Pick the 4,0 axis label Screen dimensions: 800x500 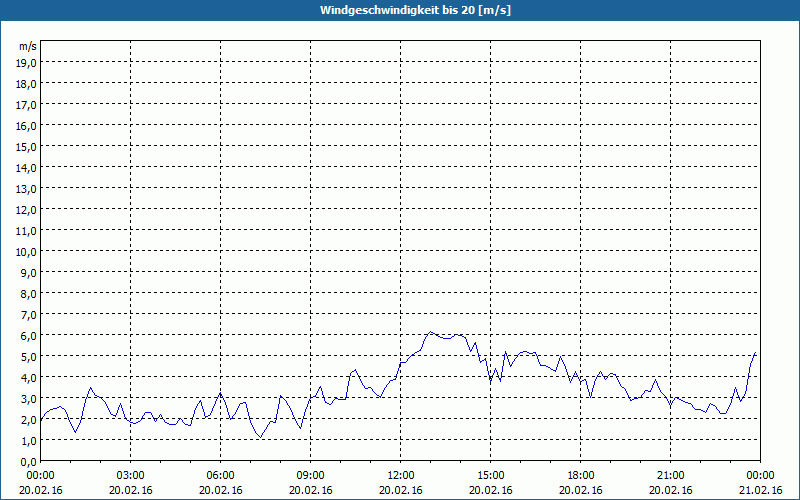click(x=29, y=378)
